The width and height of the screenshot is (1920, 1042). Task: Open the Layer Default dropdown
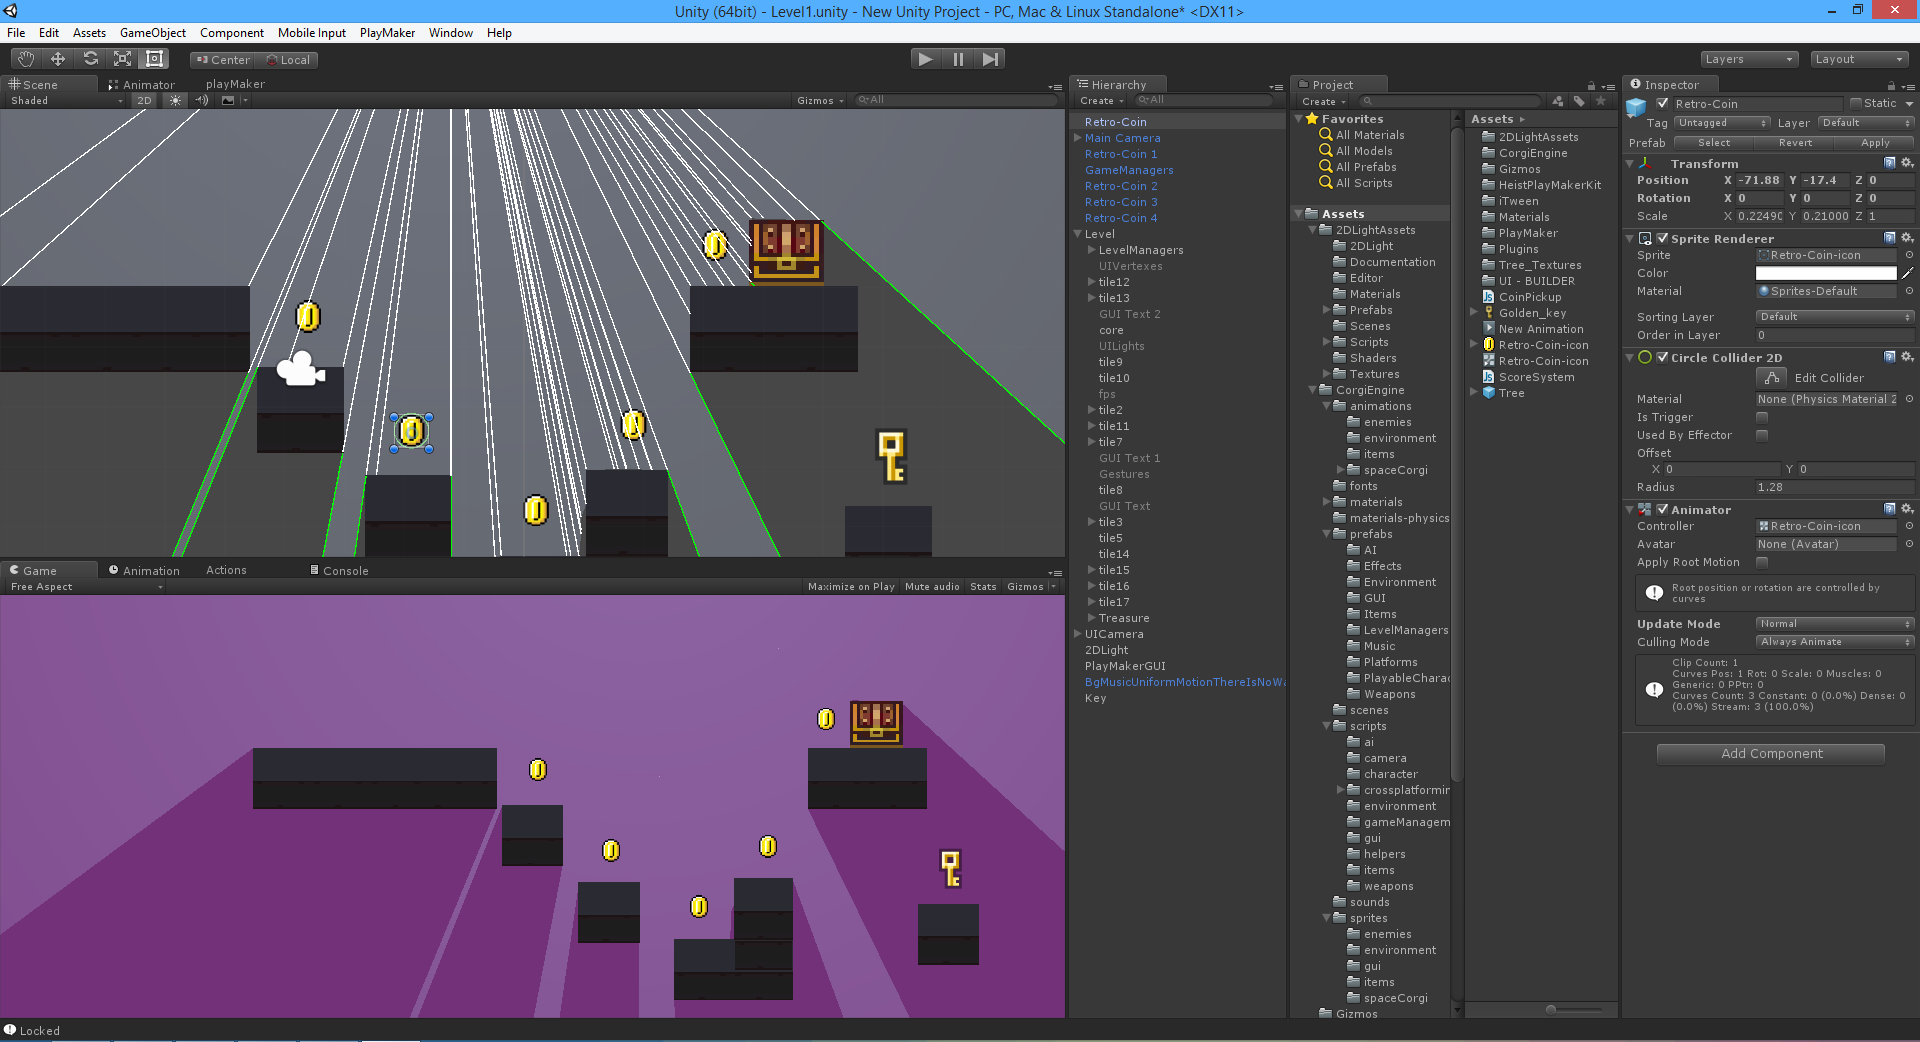pos(1865,123)
